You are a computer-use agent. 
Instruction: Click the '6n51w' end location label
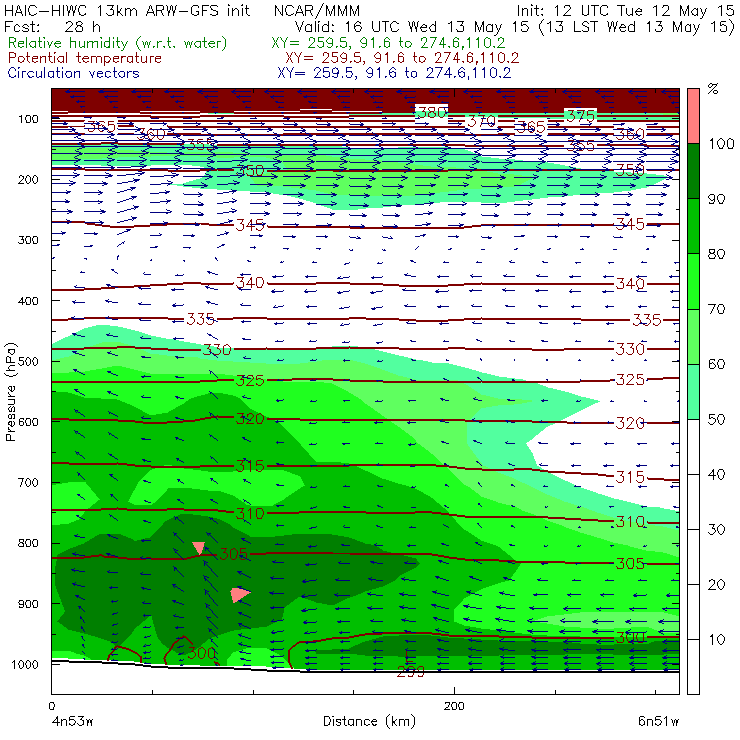click(659, 722)
